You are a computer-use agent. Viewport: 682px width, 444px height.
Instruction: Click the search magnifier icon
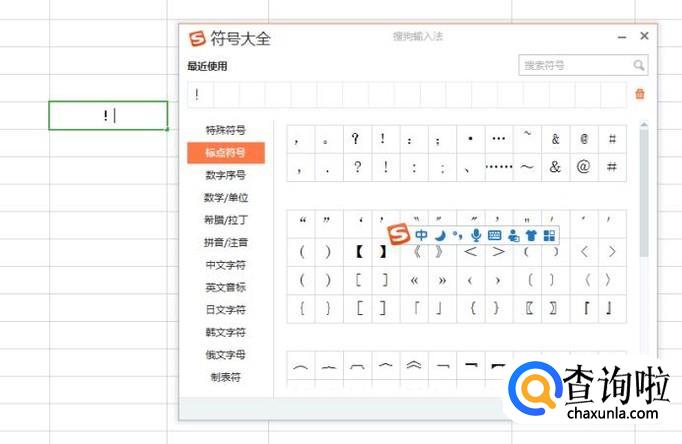pyautogui.click(x=638, y=65)
